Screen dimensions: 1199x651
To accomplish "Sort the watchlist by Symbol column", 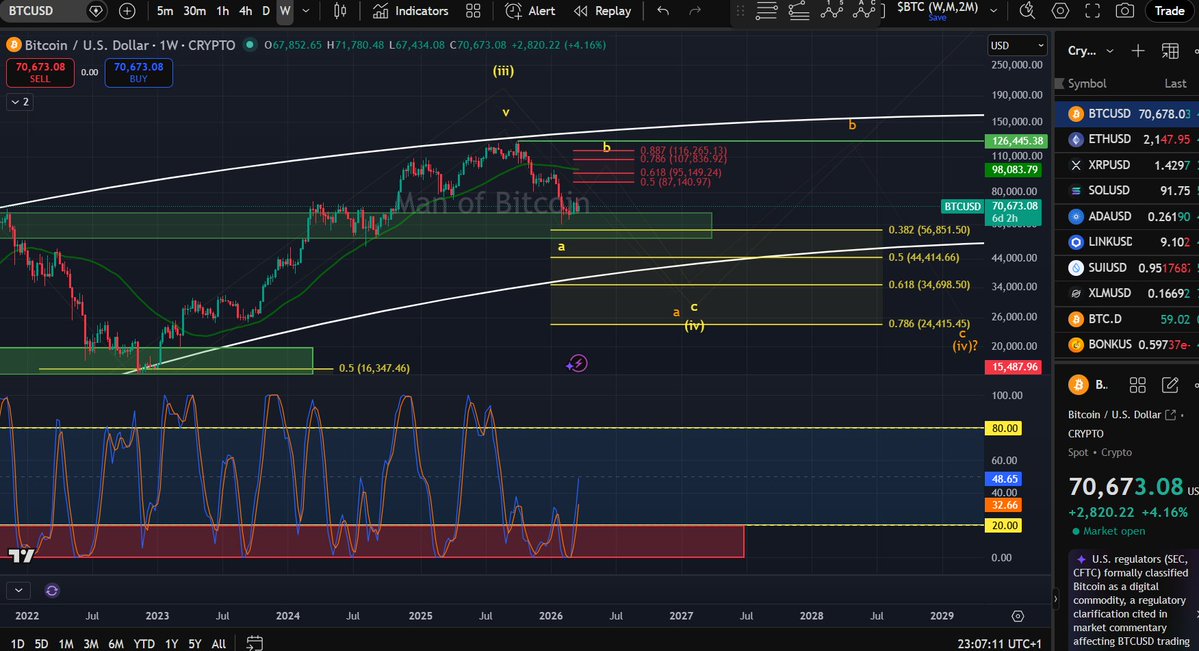I will (x=1087, y=83).
